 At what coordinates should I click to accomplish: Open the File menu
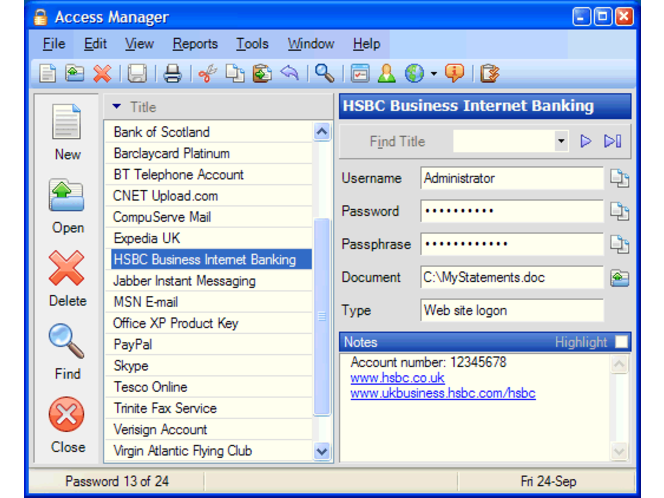54,44
